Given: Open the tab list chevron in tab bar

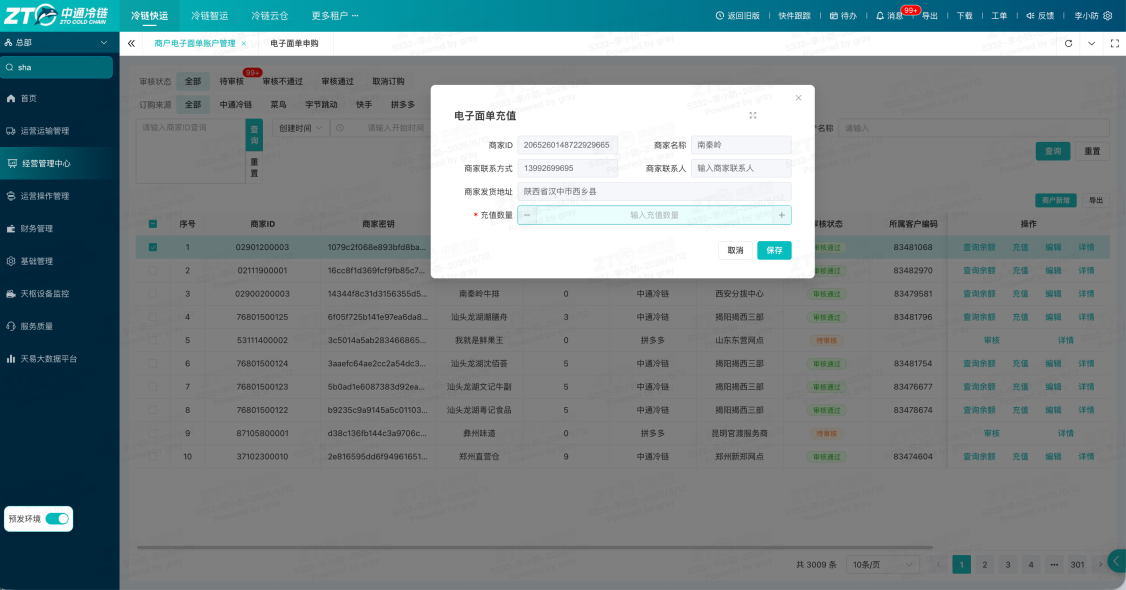Looking at the screenshot, I should [x=1092, y=44].
